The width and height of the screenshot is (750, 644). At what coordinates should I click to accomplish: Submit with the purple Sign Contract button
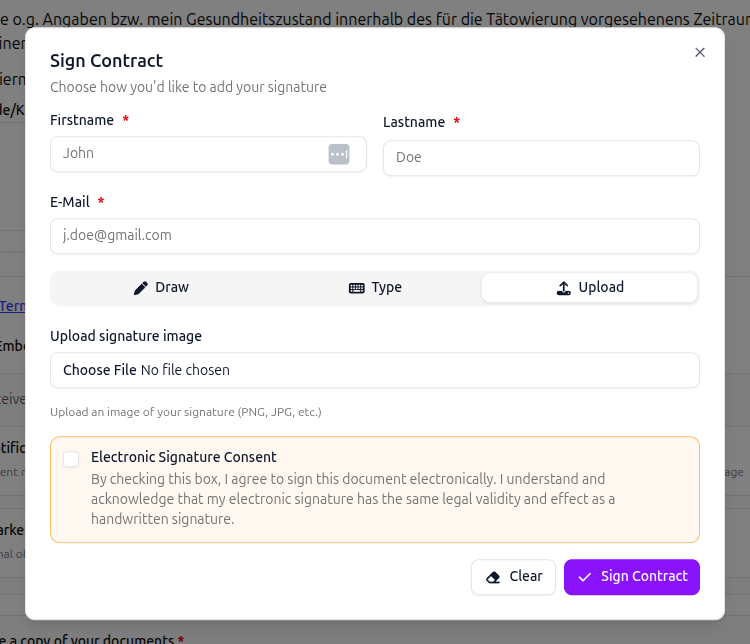tap(631, 577)
